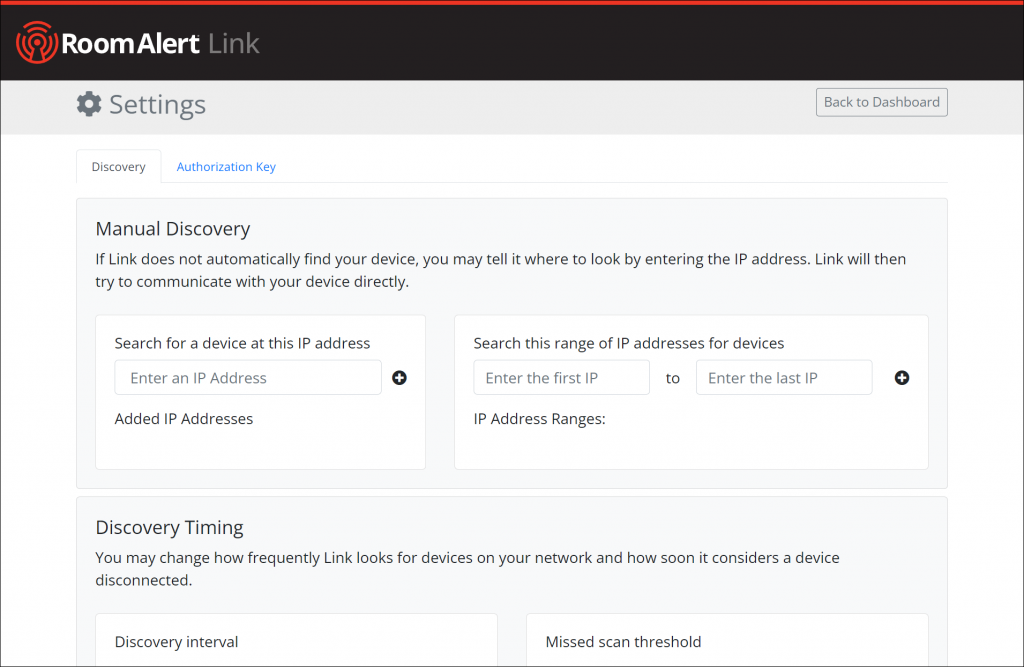This screenshot has width=1024, height=667.
Task: Click the Room Alert brand name in header
Action: 131,41
